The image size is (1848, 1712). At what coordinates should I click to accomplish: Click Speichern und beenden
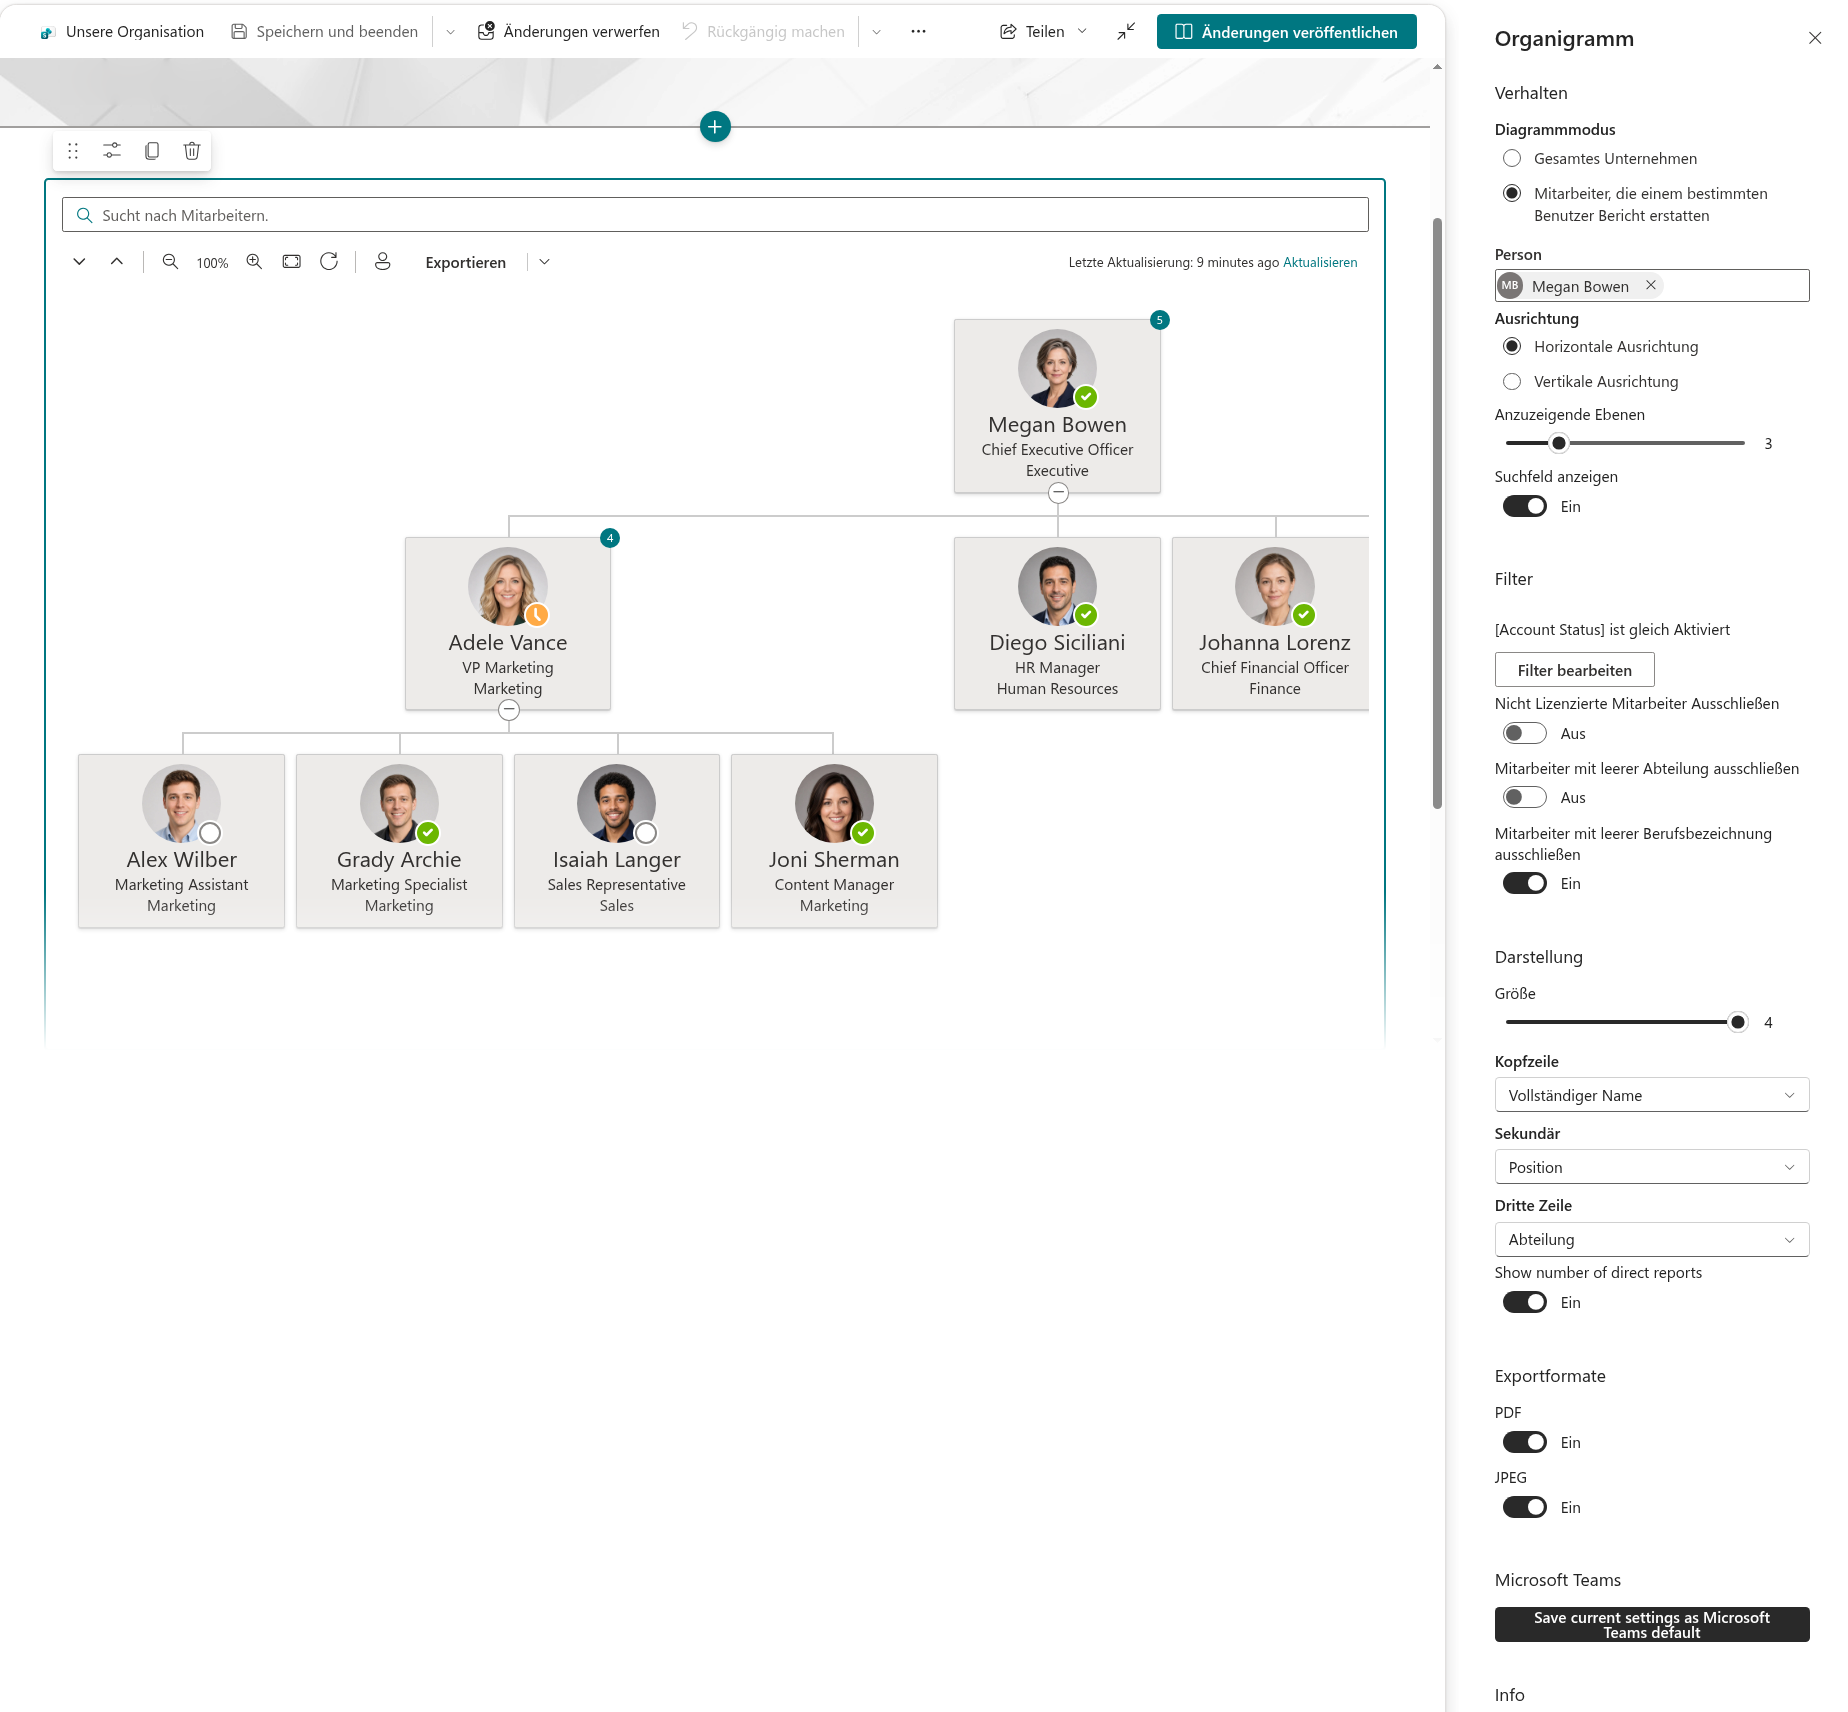[x=324, y=32]
